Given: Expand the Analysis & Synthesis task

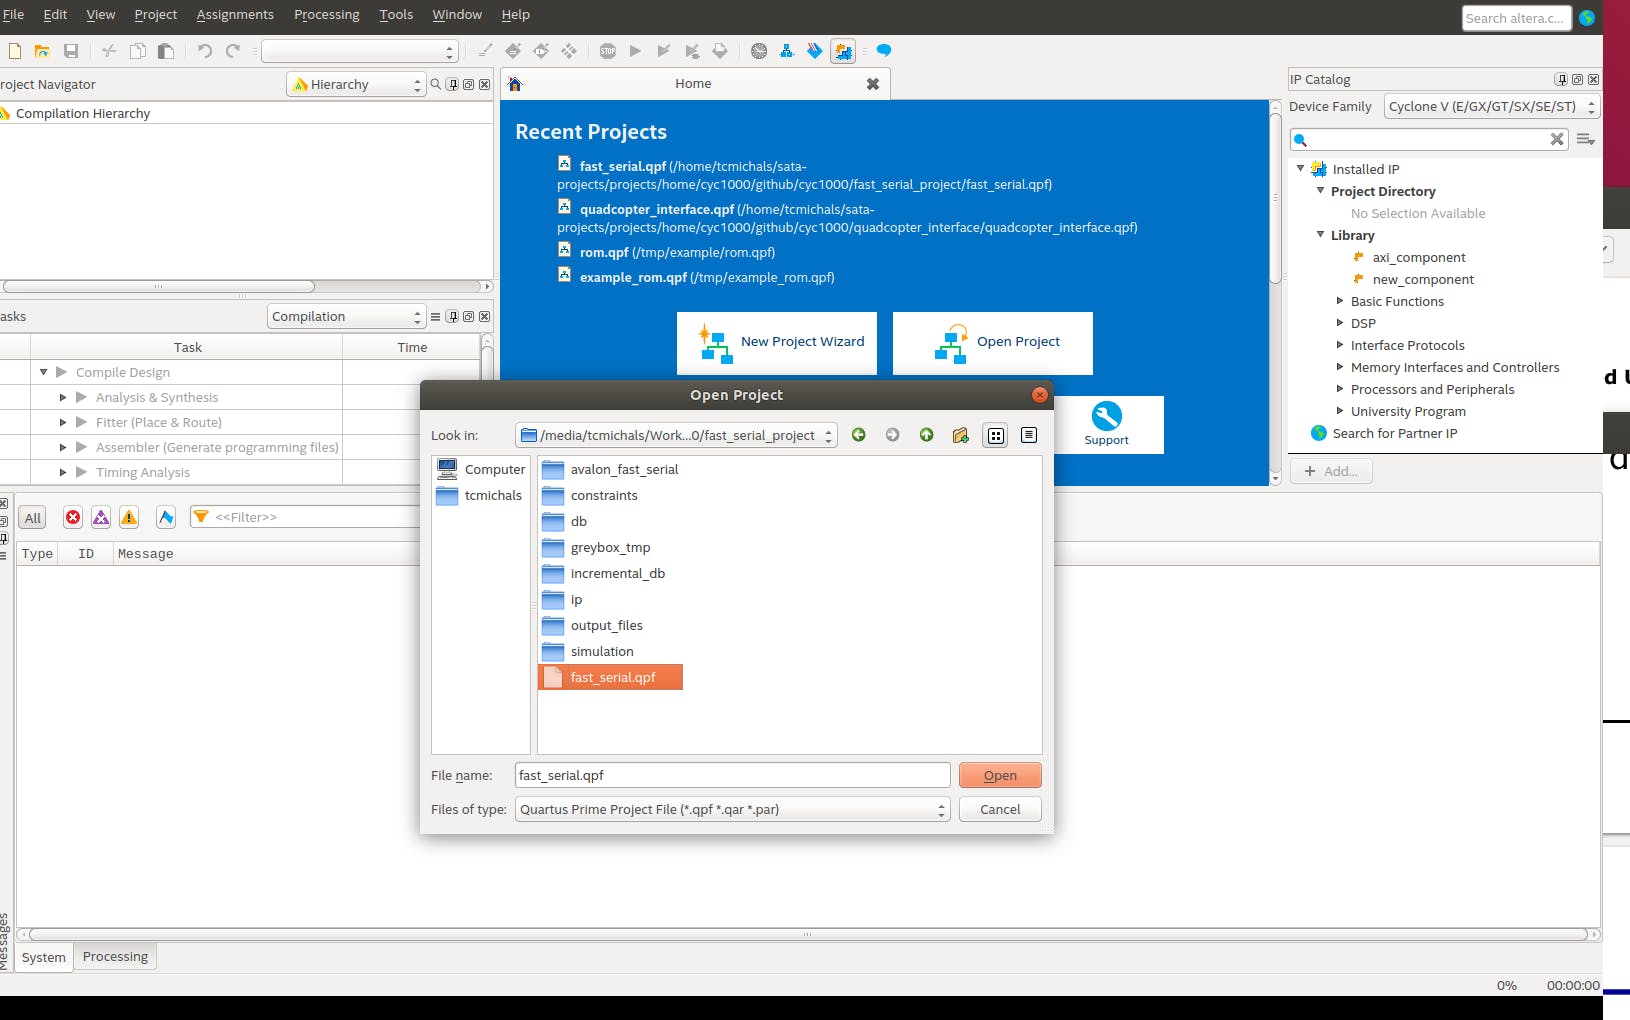Looking at the screenshot, I should coord(63,397).
